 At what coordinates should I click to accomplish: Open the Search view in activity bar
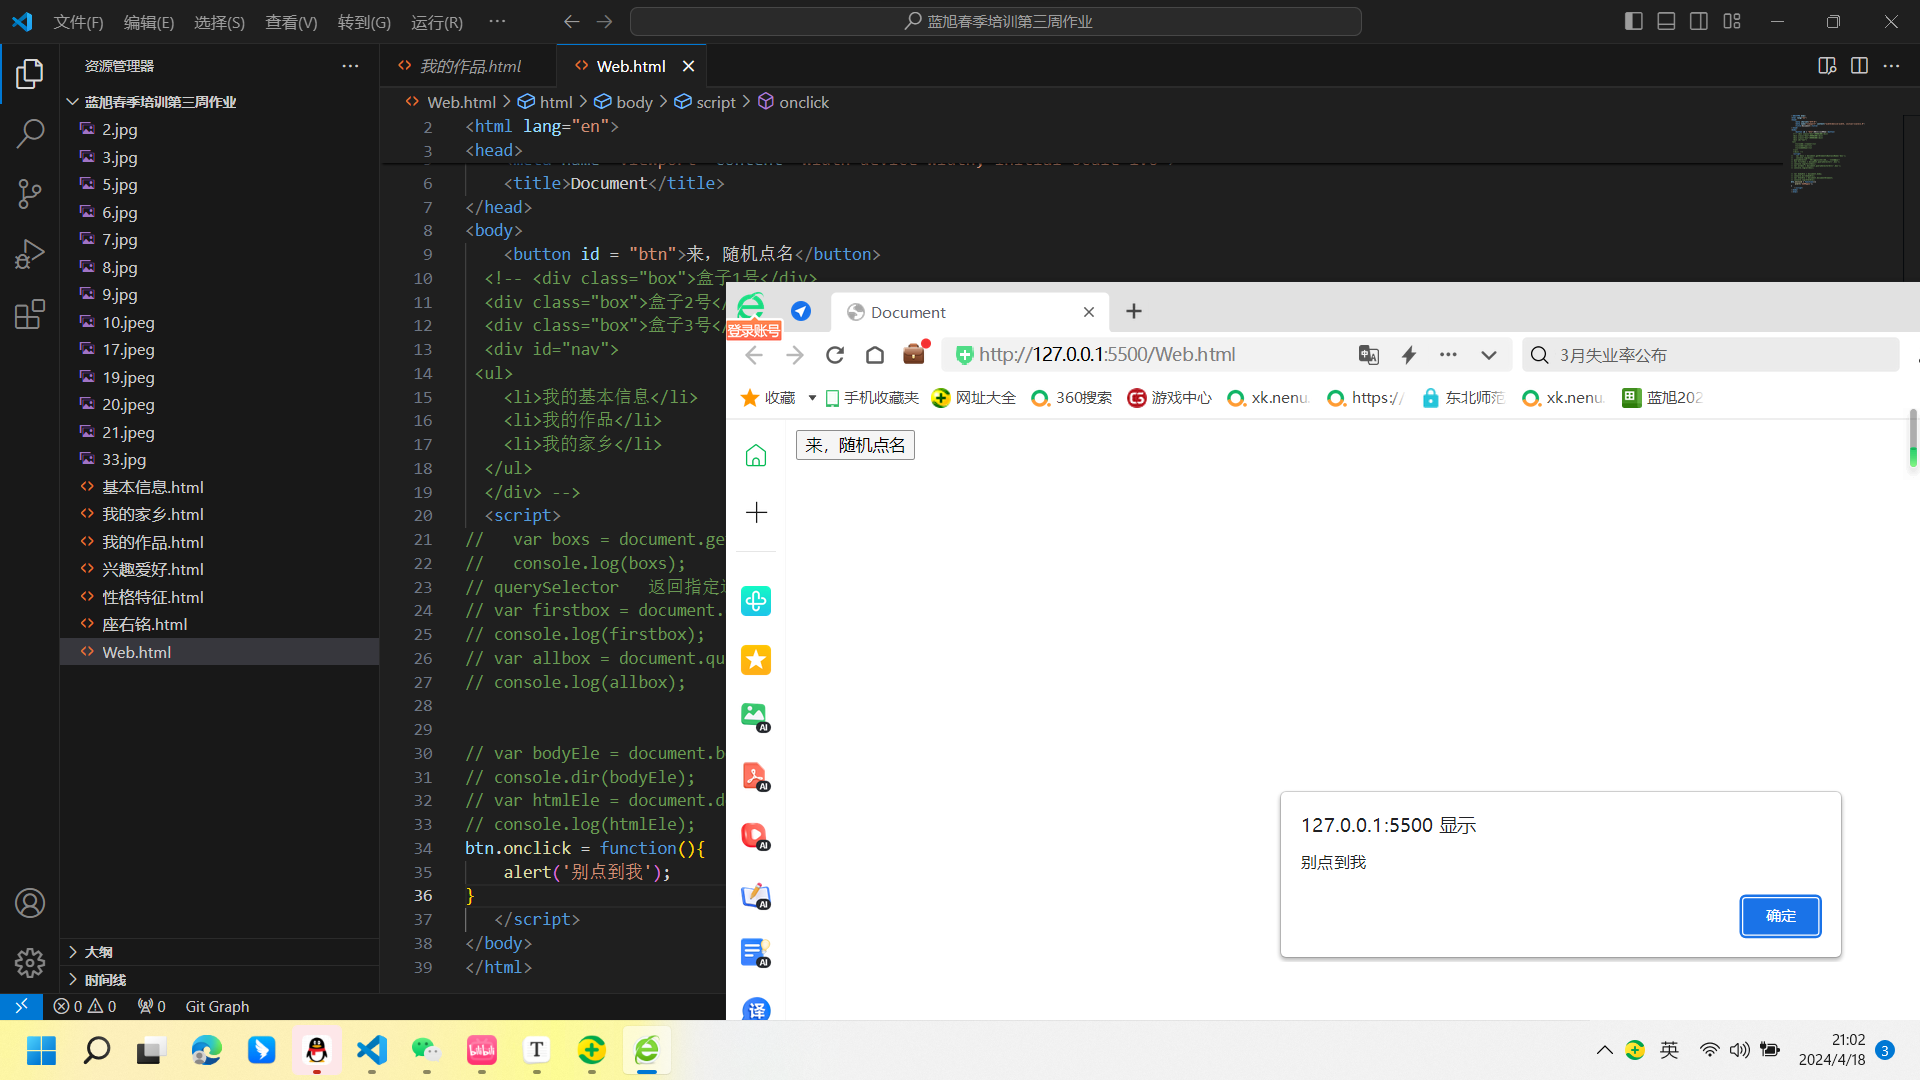[x=30, y=133]
